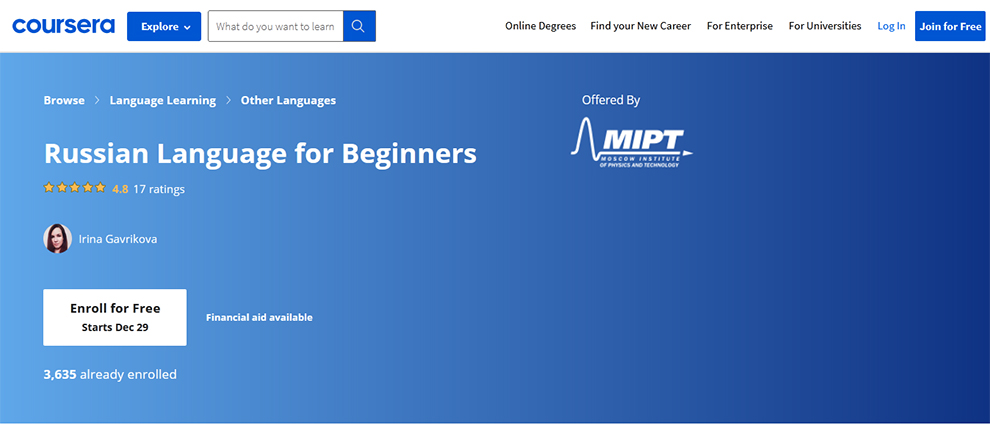Viewport: 990px width, 425px height.
Task: Open Financial aid available link
Action: click(x=259, y=318)
